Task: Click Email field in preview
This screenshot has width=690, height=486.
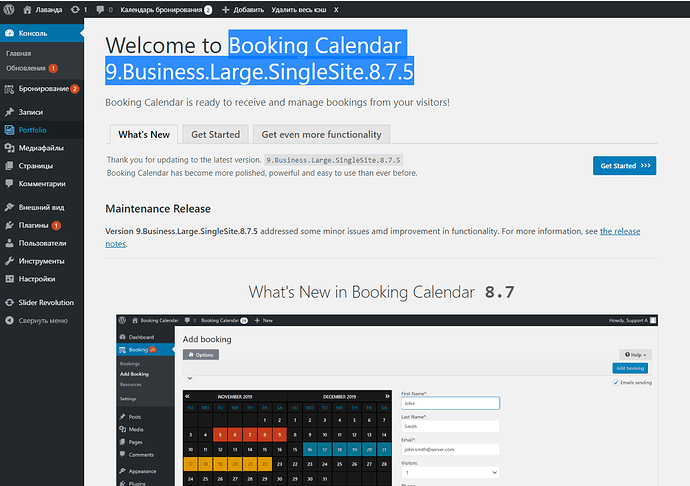Action: pos(450,449)
